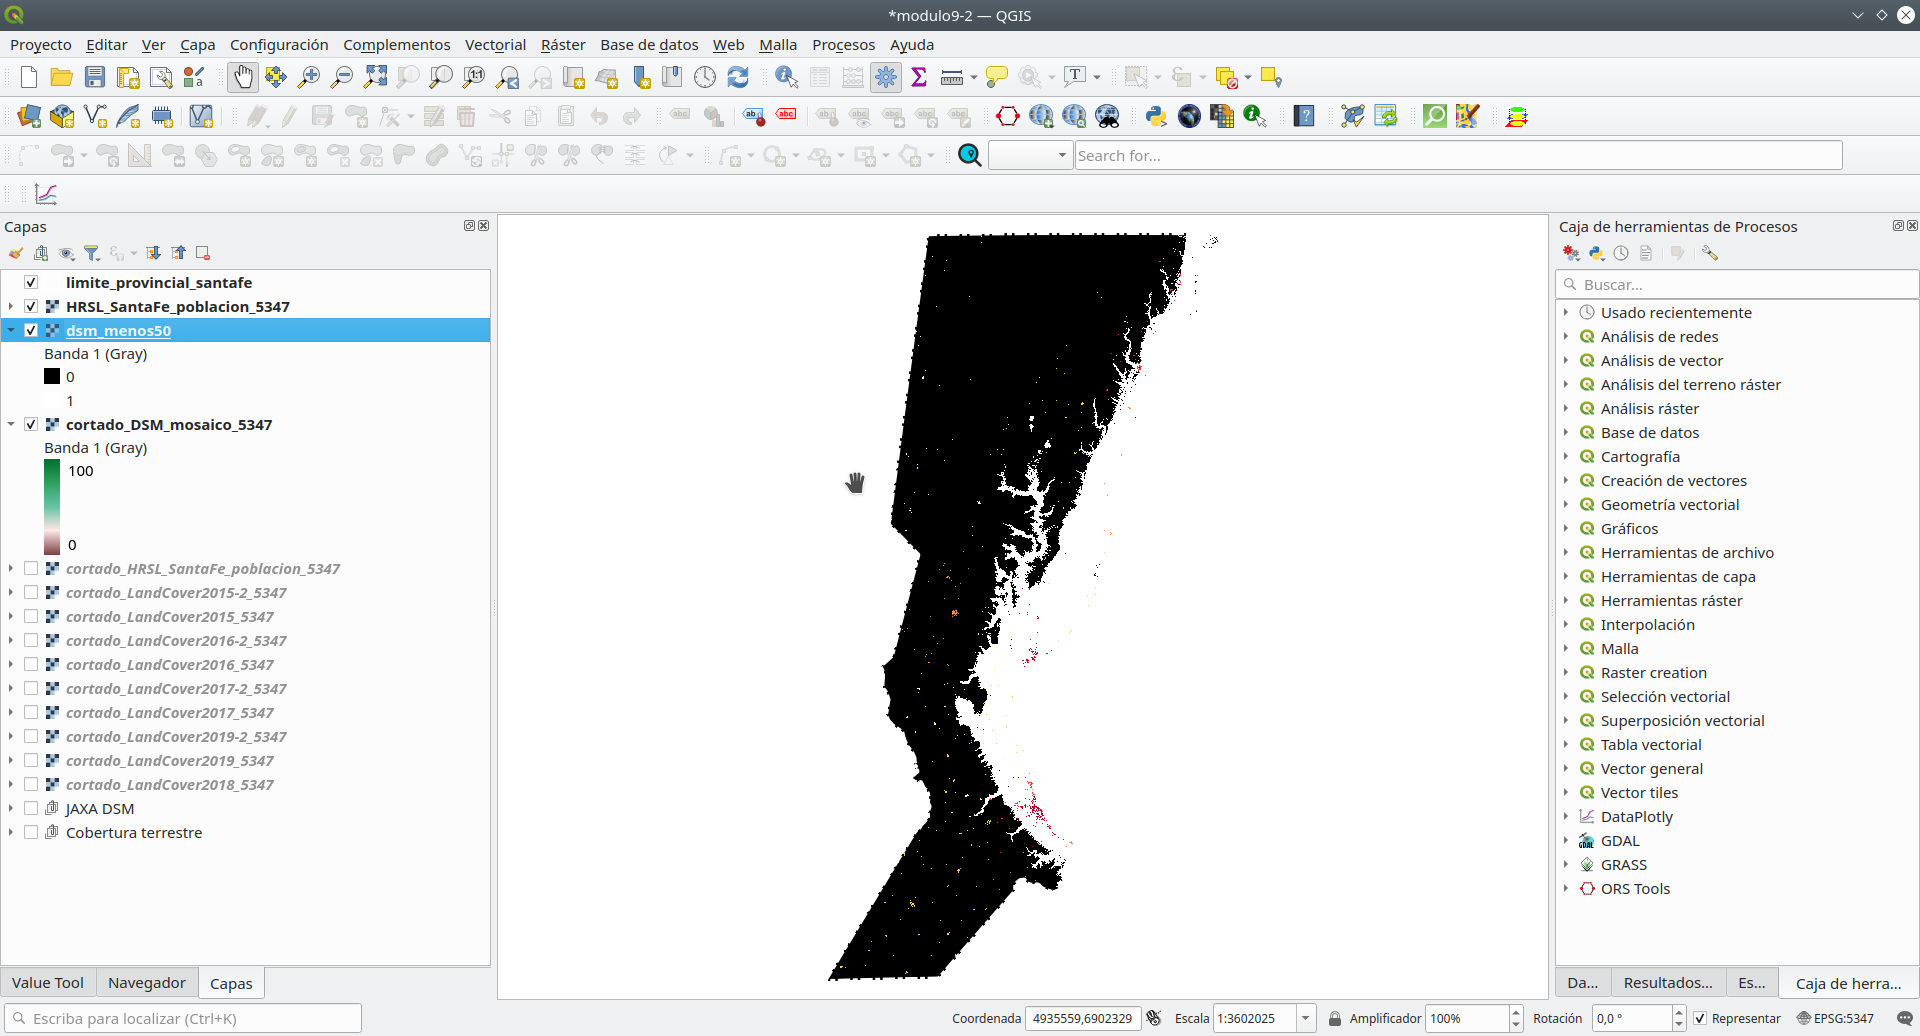Open the Statistical Summary sigma icon
The width and height of the screenshot is (1920, 1036).
(919, 77)
